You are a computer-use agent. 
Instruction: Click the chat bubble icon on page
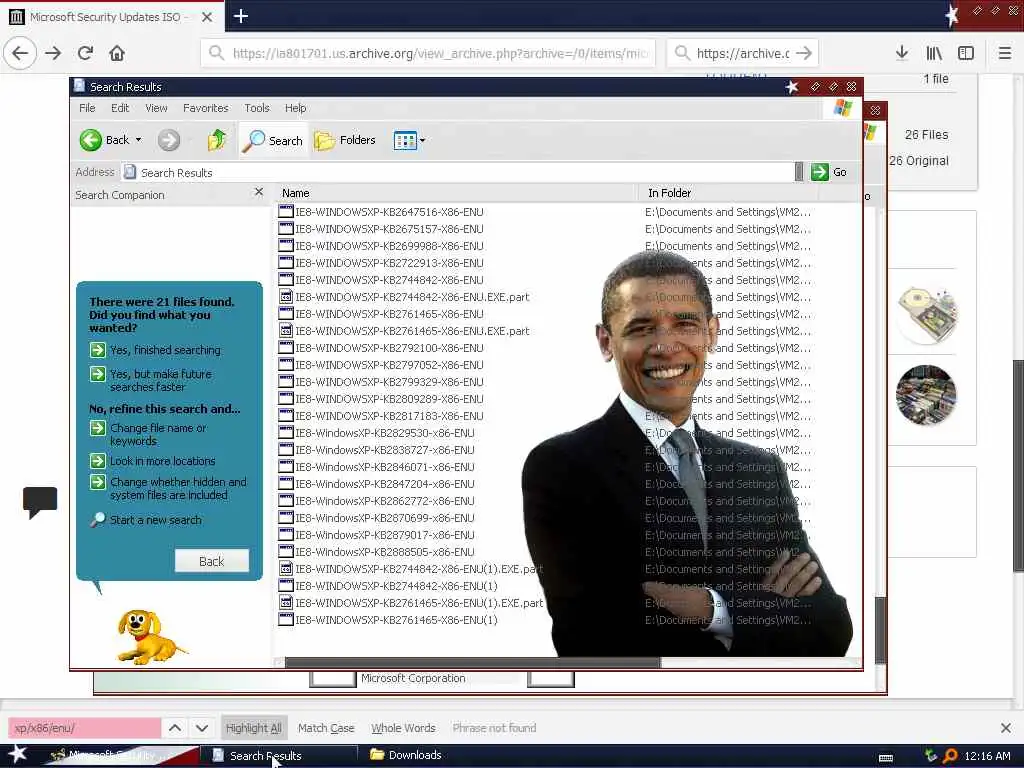40,502
